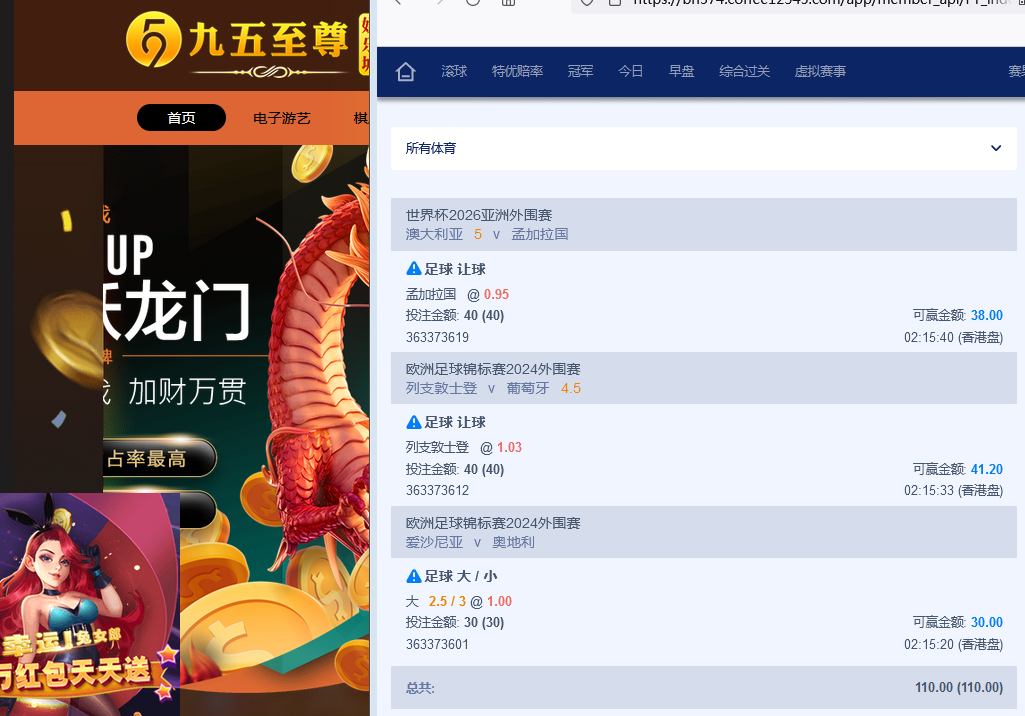
Task: Open the 综合过关 tab
Action: pyautogui.click(x=744, y=71)
